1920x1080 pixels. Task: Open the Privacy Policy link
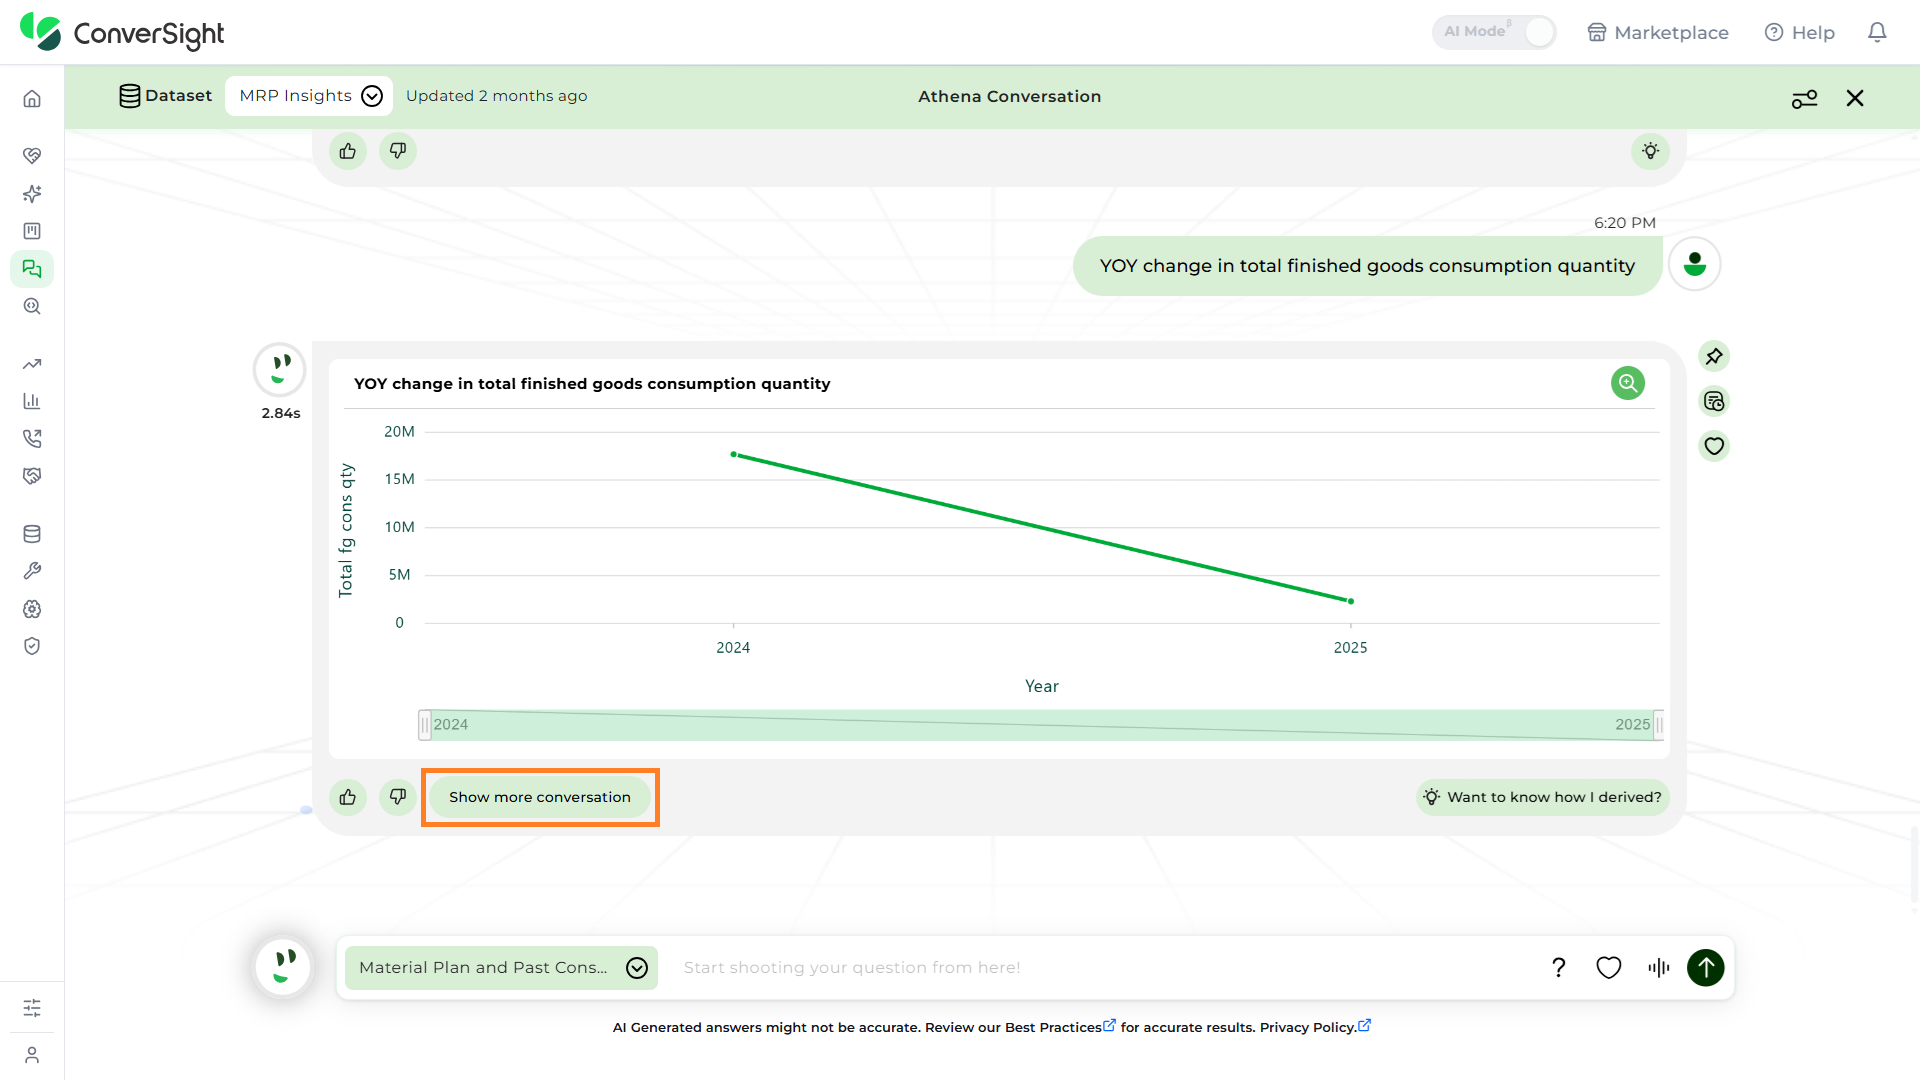(1315, 1027)
